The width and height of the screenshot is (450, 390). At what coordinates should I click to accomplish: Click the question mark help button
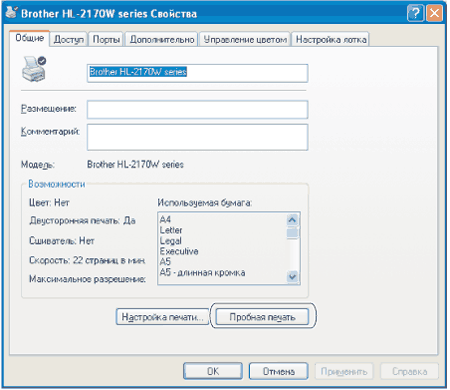point(415,14)
